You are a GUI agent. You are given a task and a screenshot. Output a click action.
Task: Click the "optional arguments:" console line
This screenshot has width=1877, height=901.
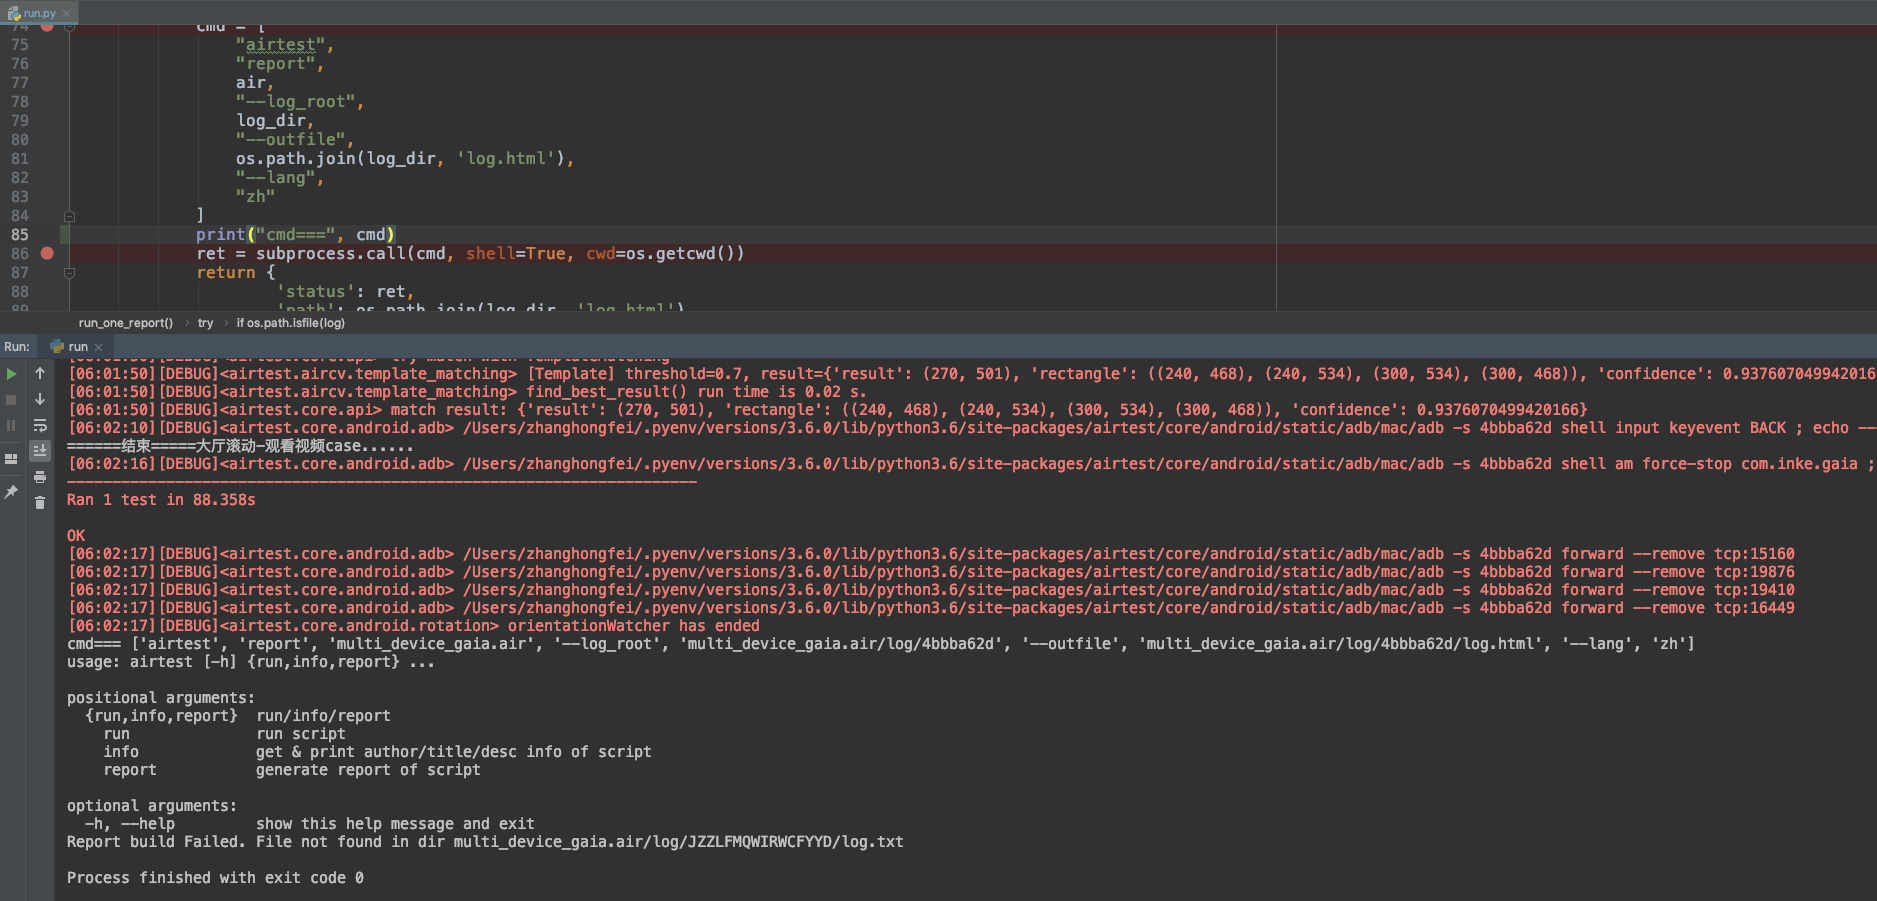[x=152, y=806]
